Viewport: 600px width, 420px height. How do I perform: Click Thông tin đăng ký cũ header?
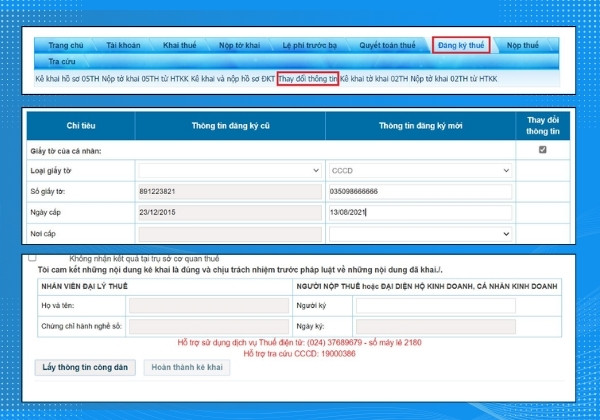coord(230,125)
